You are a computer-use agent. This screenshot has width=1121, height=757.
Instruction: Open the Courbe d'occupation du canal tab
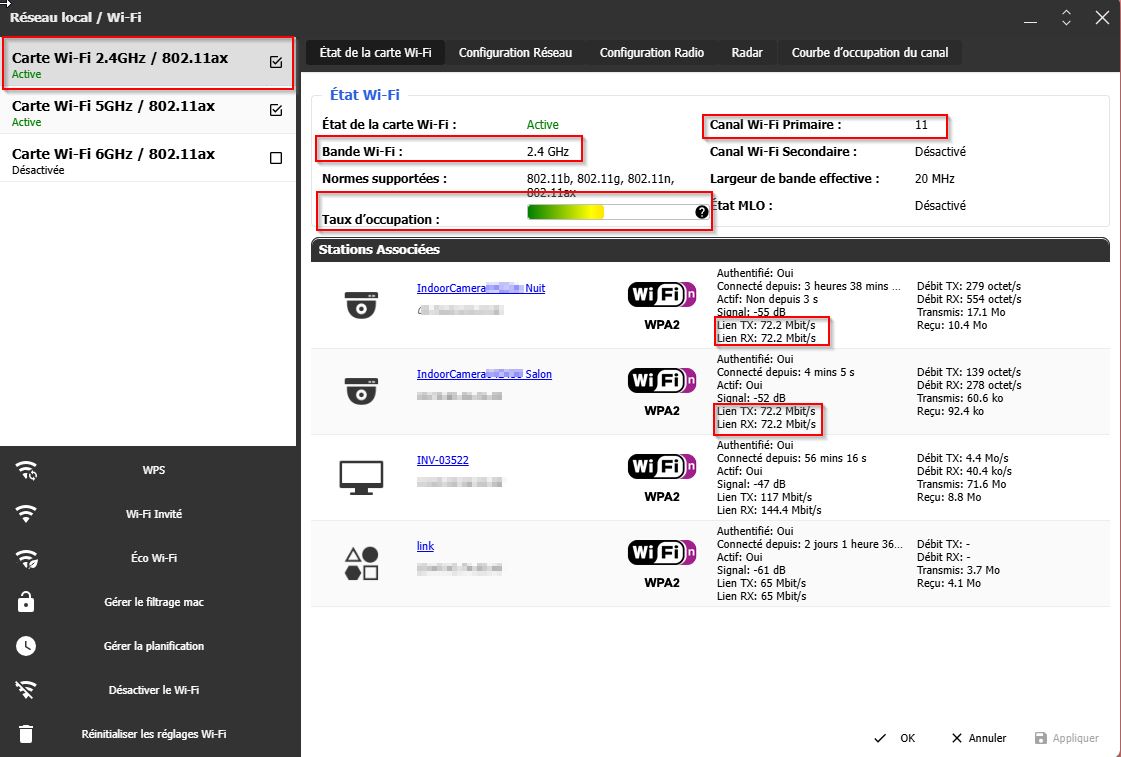point(869,53)
